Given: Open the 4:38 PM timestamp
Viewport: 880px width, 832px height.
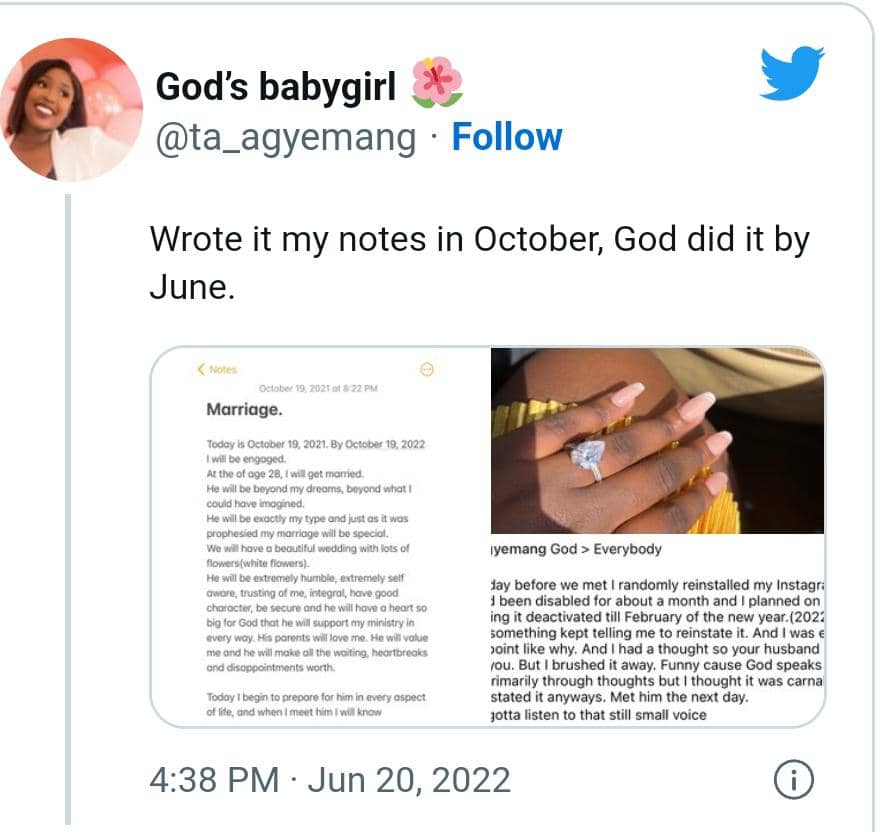Looking at the screenshot, I should pyautogui.click(x=213, y=780).
